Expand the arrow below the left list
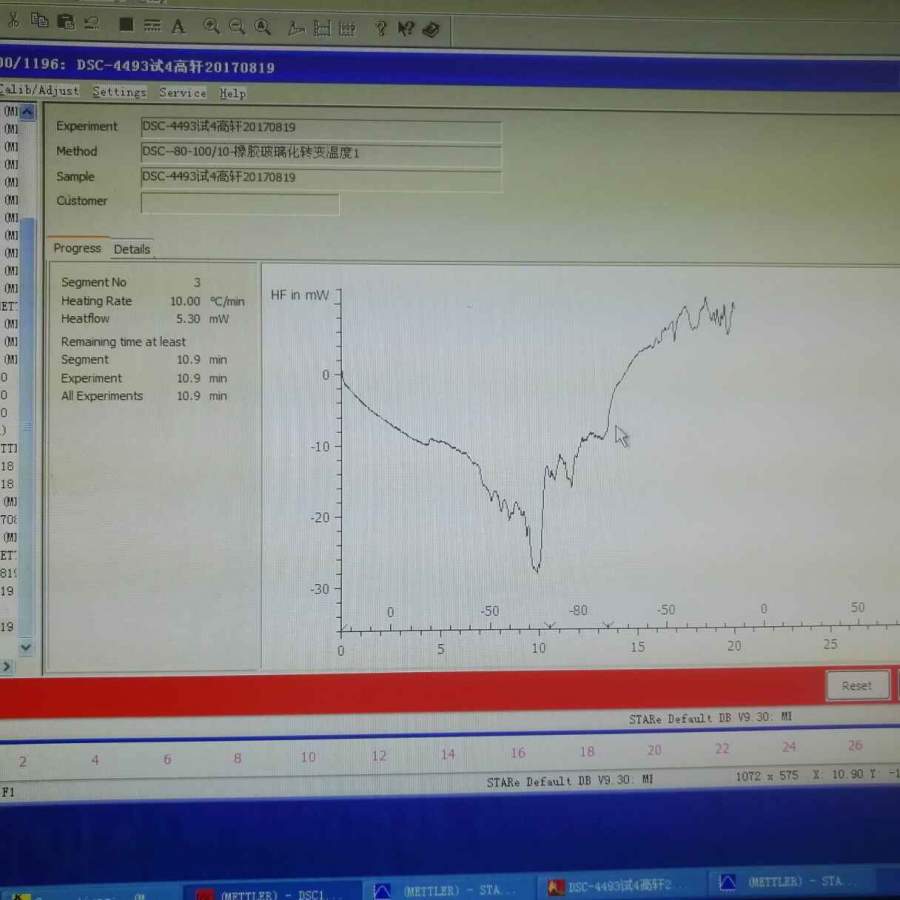The height and width of the screenshot is (900, 900). coord(6,666)
